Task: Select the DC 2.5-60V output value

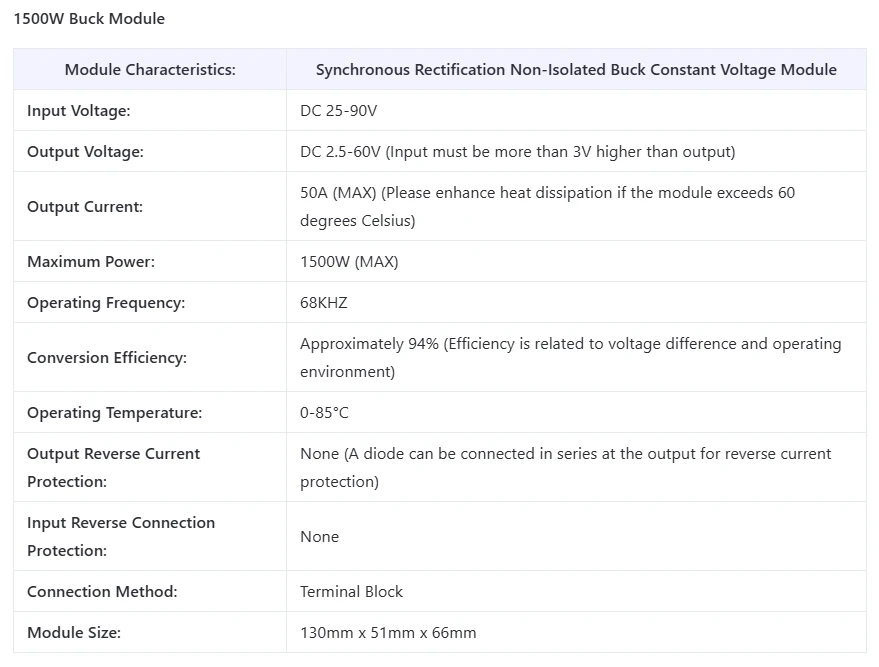Action: pos(517,152)
